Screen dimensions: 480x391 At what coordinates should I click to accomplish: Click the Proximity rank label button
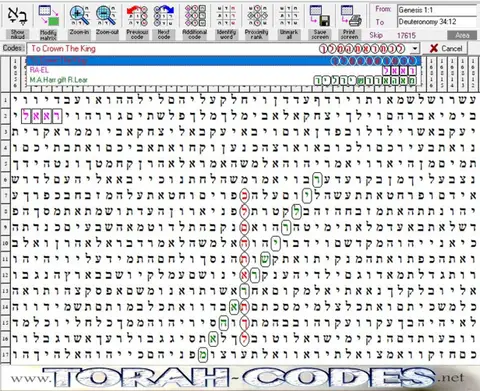coord(257,34)
